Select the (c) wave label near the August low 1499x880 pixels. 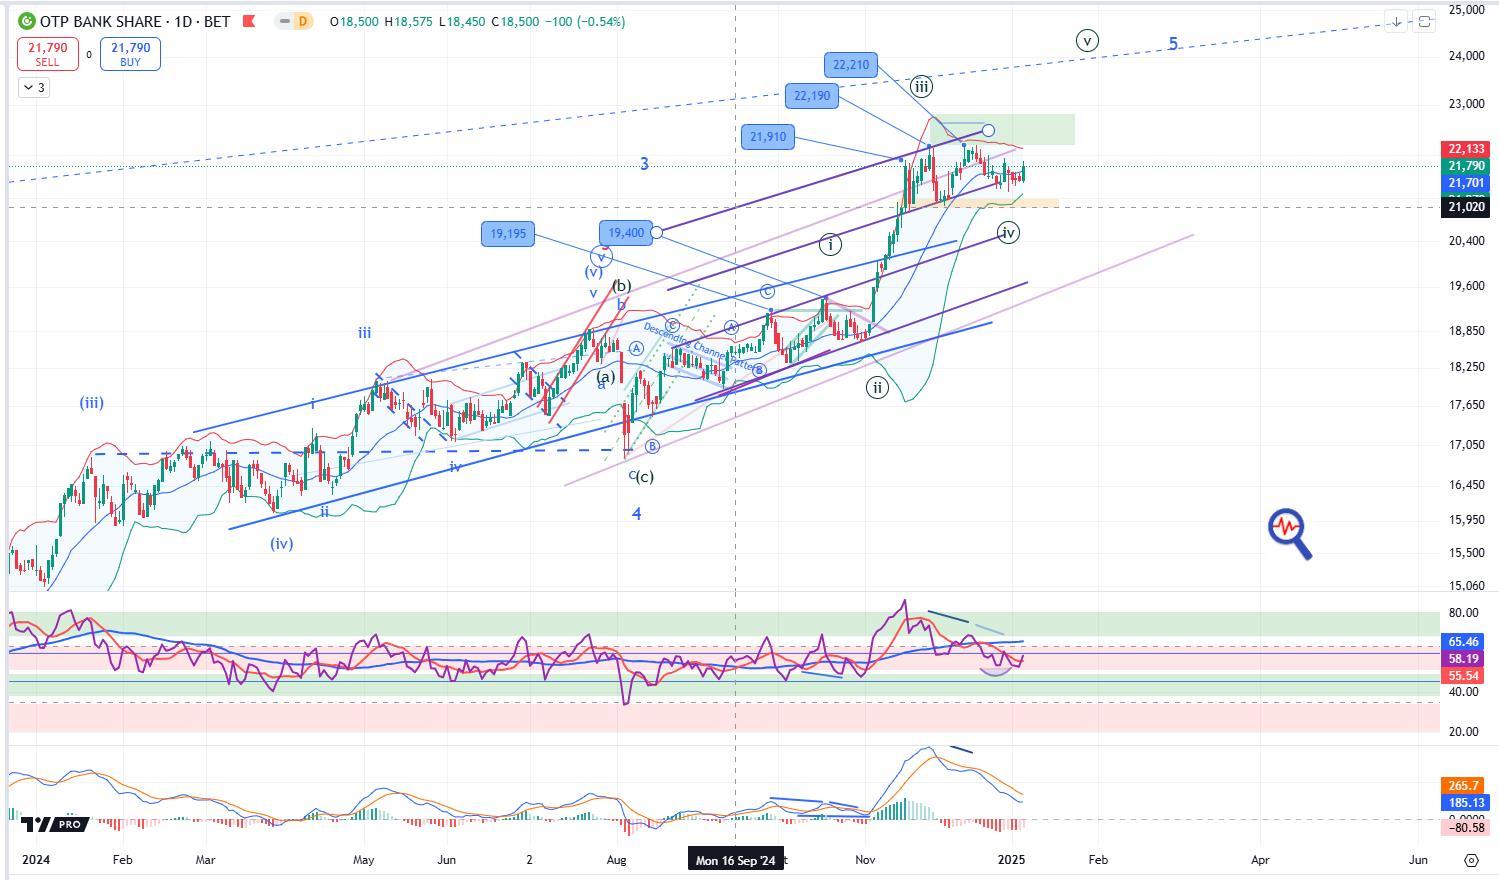pos(645,477)
